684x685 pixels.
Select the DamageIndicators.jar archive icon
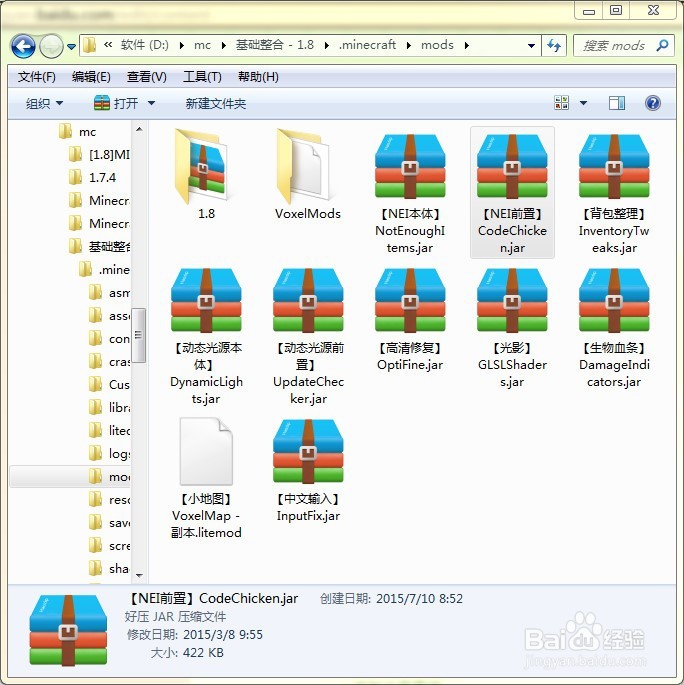(x=614, y=300)
